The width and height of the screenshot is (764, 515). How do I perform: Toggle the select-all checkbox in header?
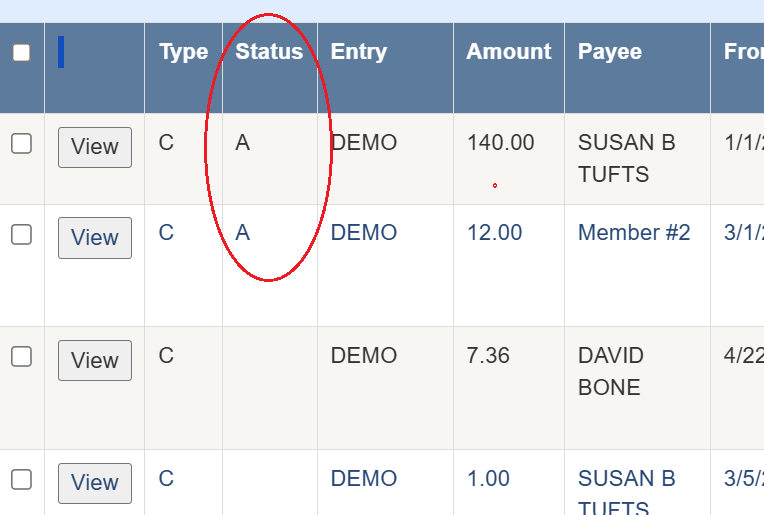(21, 53)
